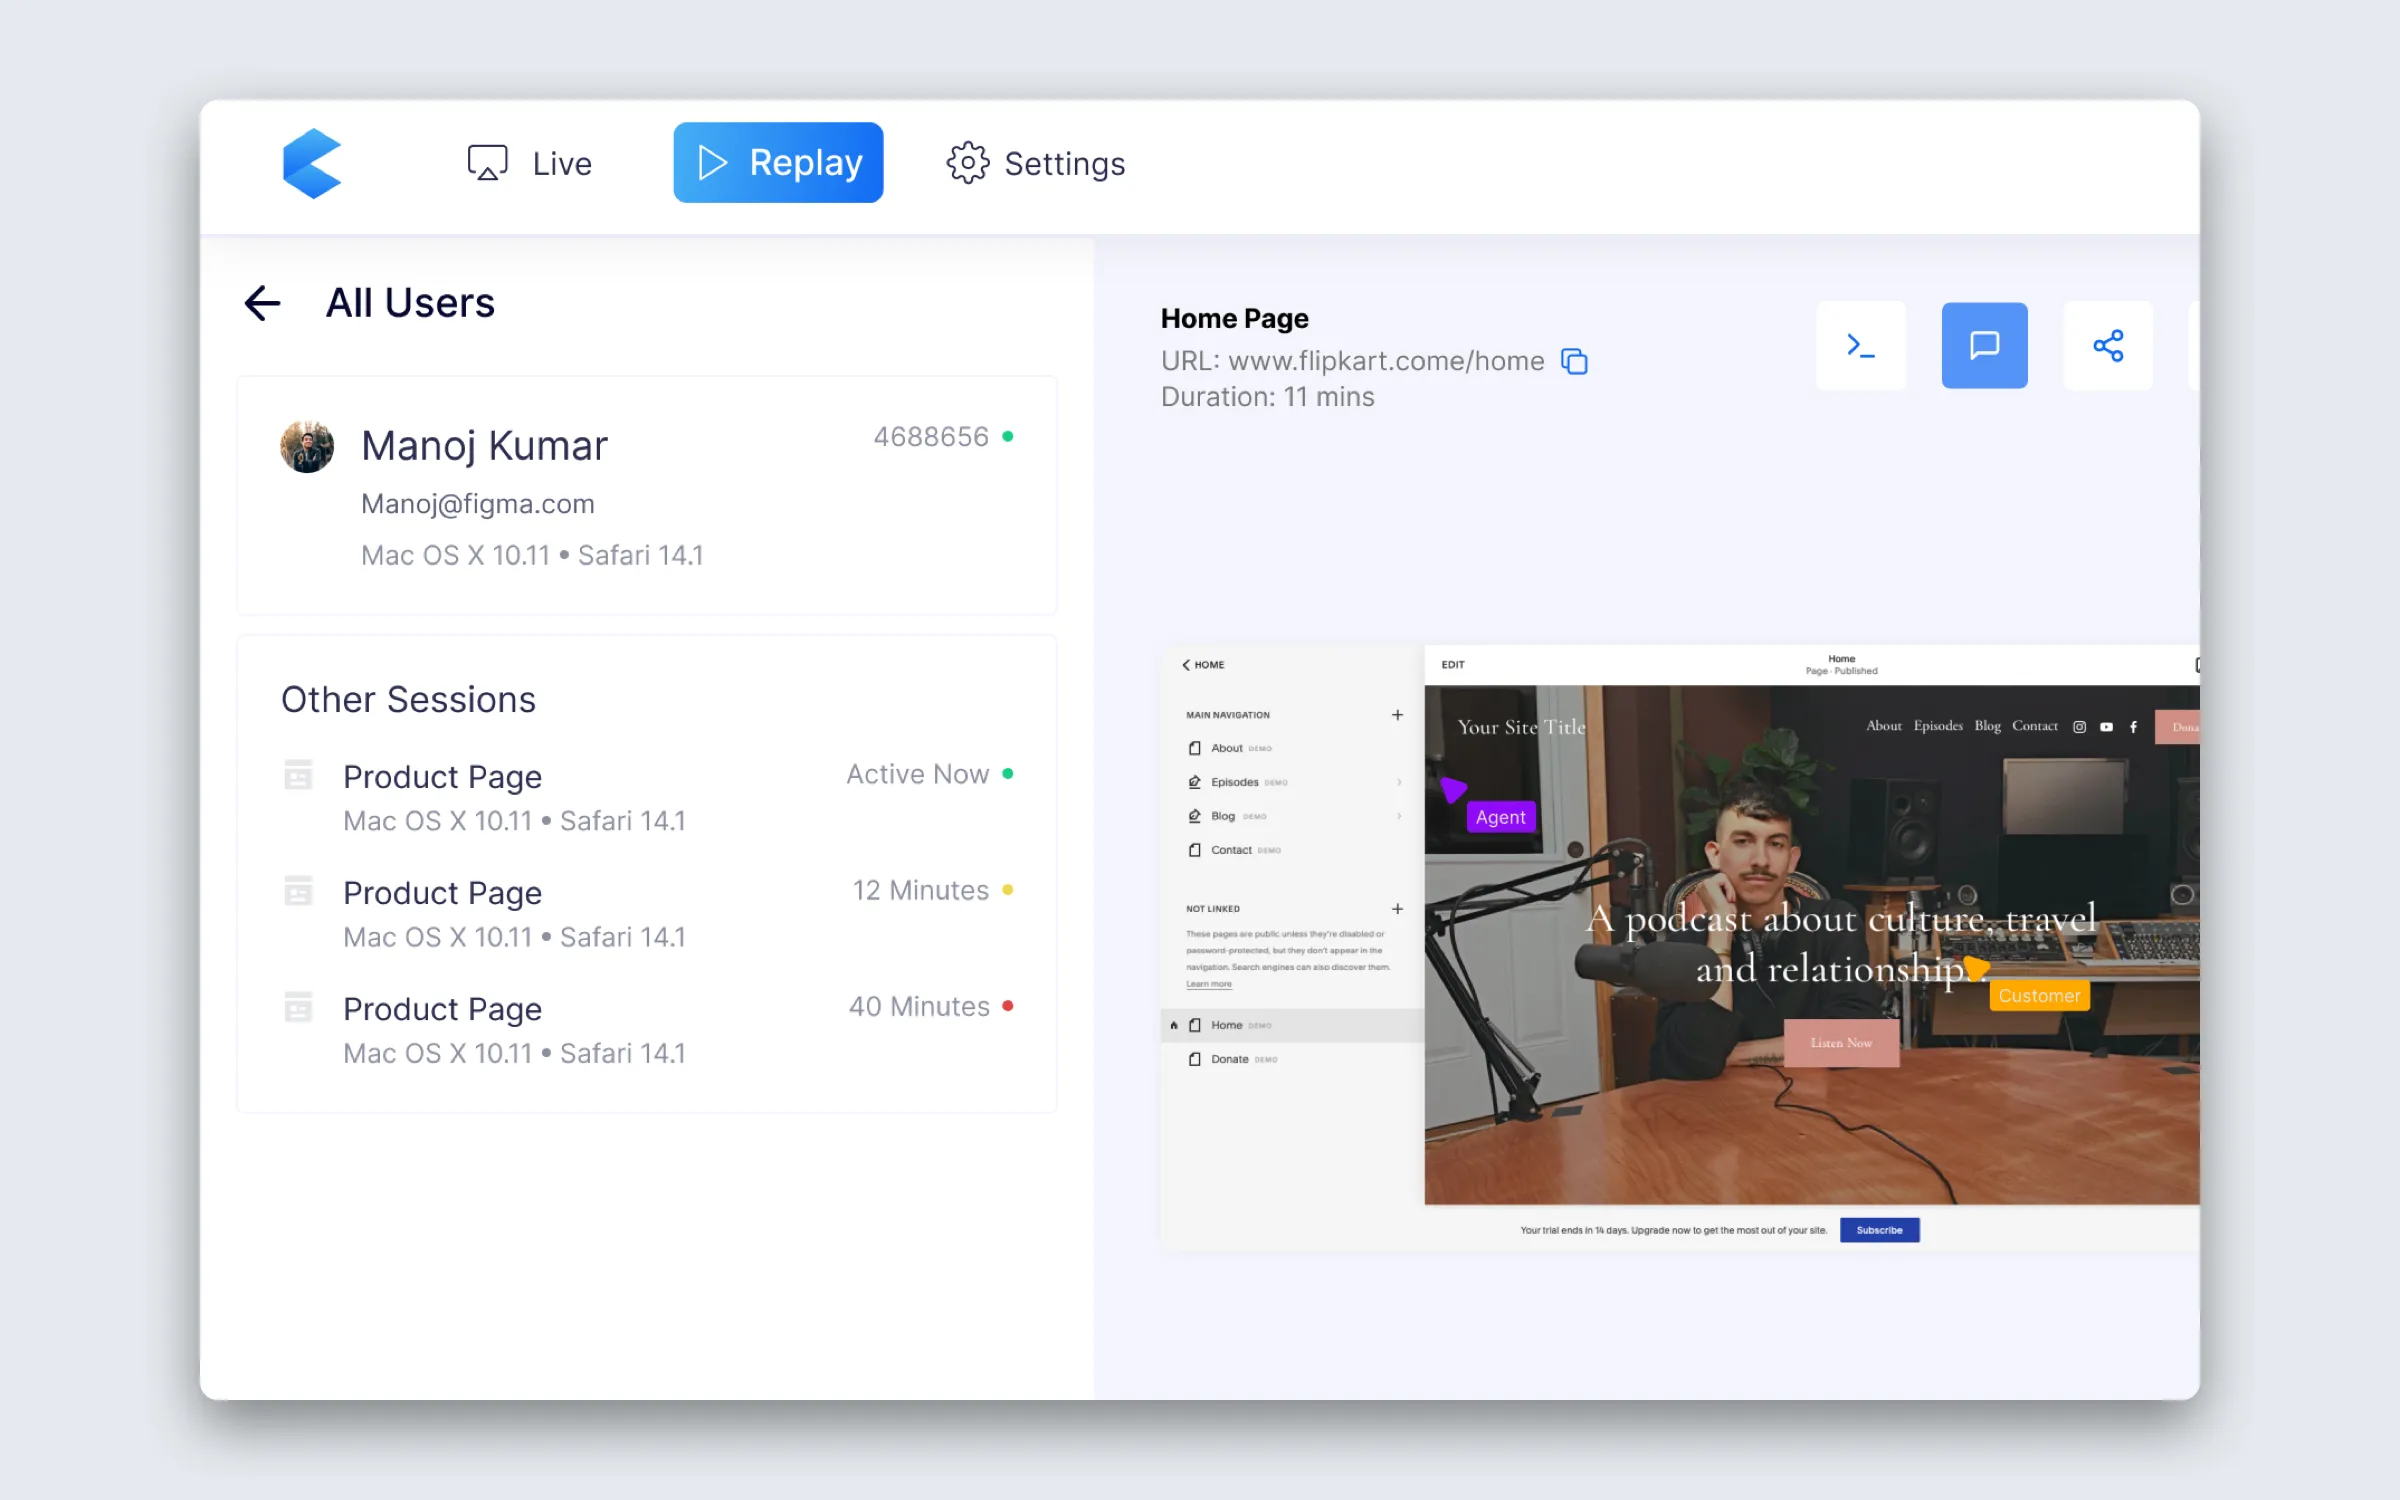
Task: Click the yellow Customer cursor label
Action: (2039, 996)
